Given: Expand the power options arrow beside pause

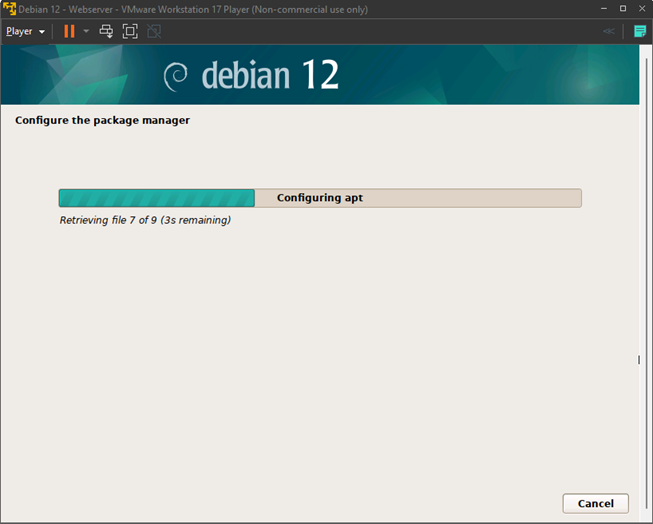Looking at the screenshot, I should (86, 31).
